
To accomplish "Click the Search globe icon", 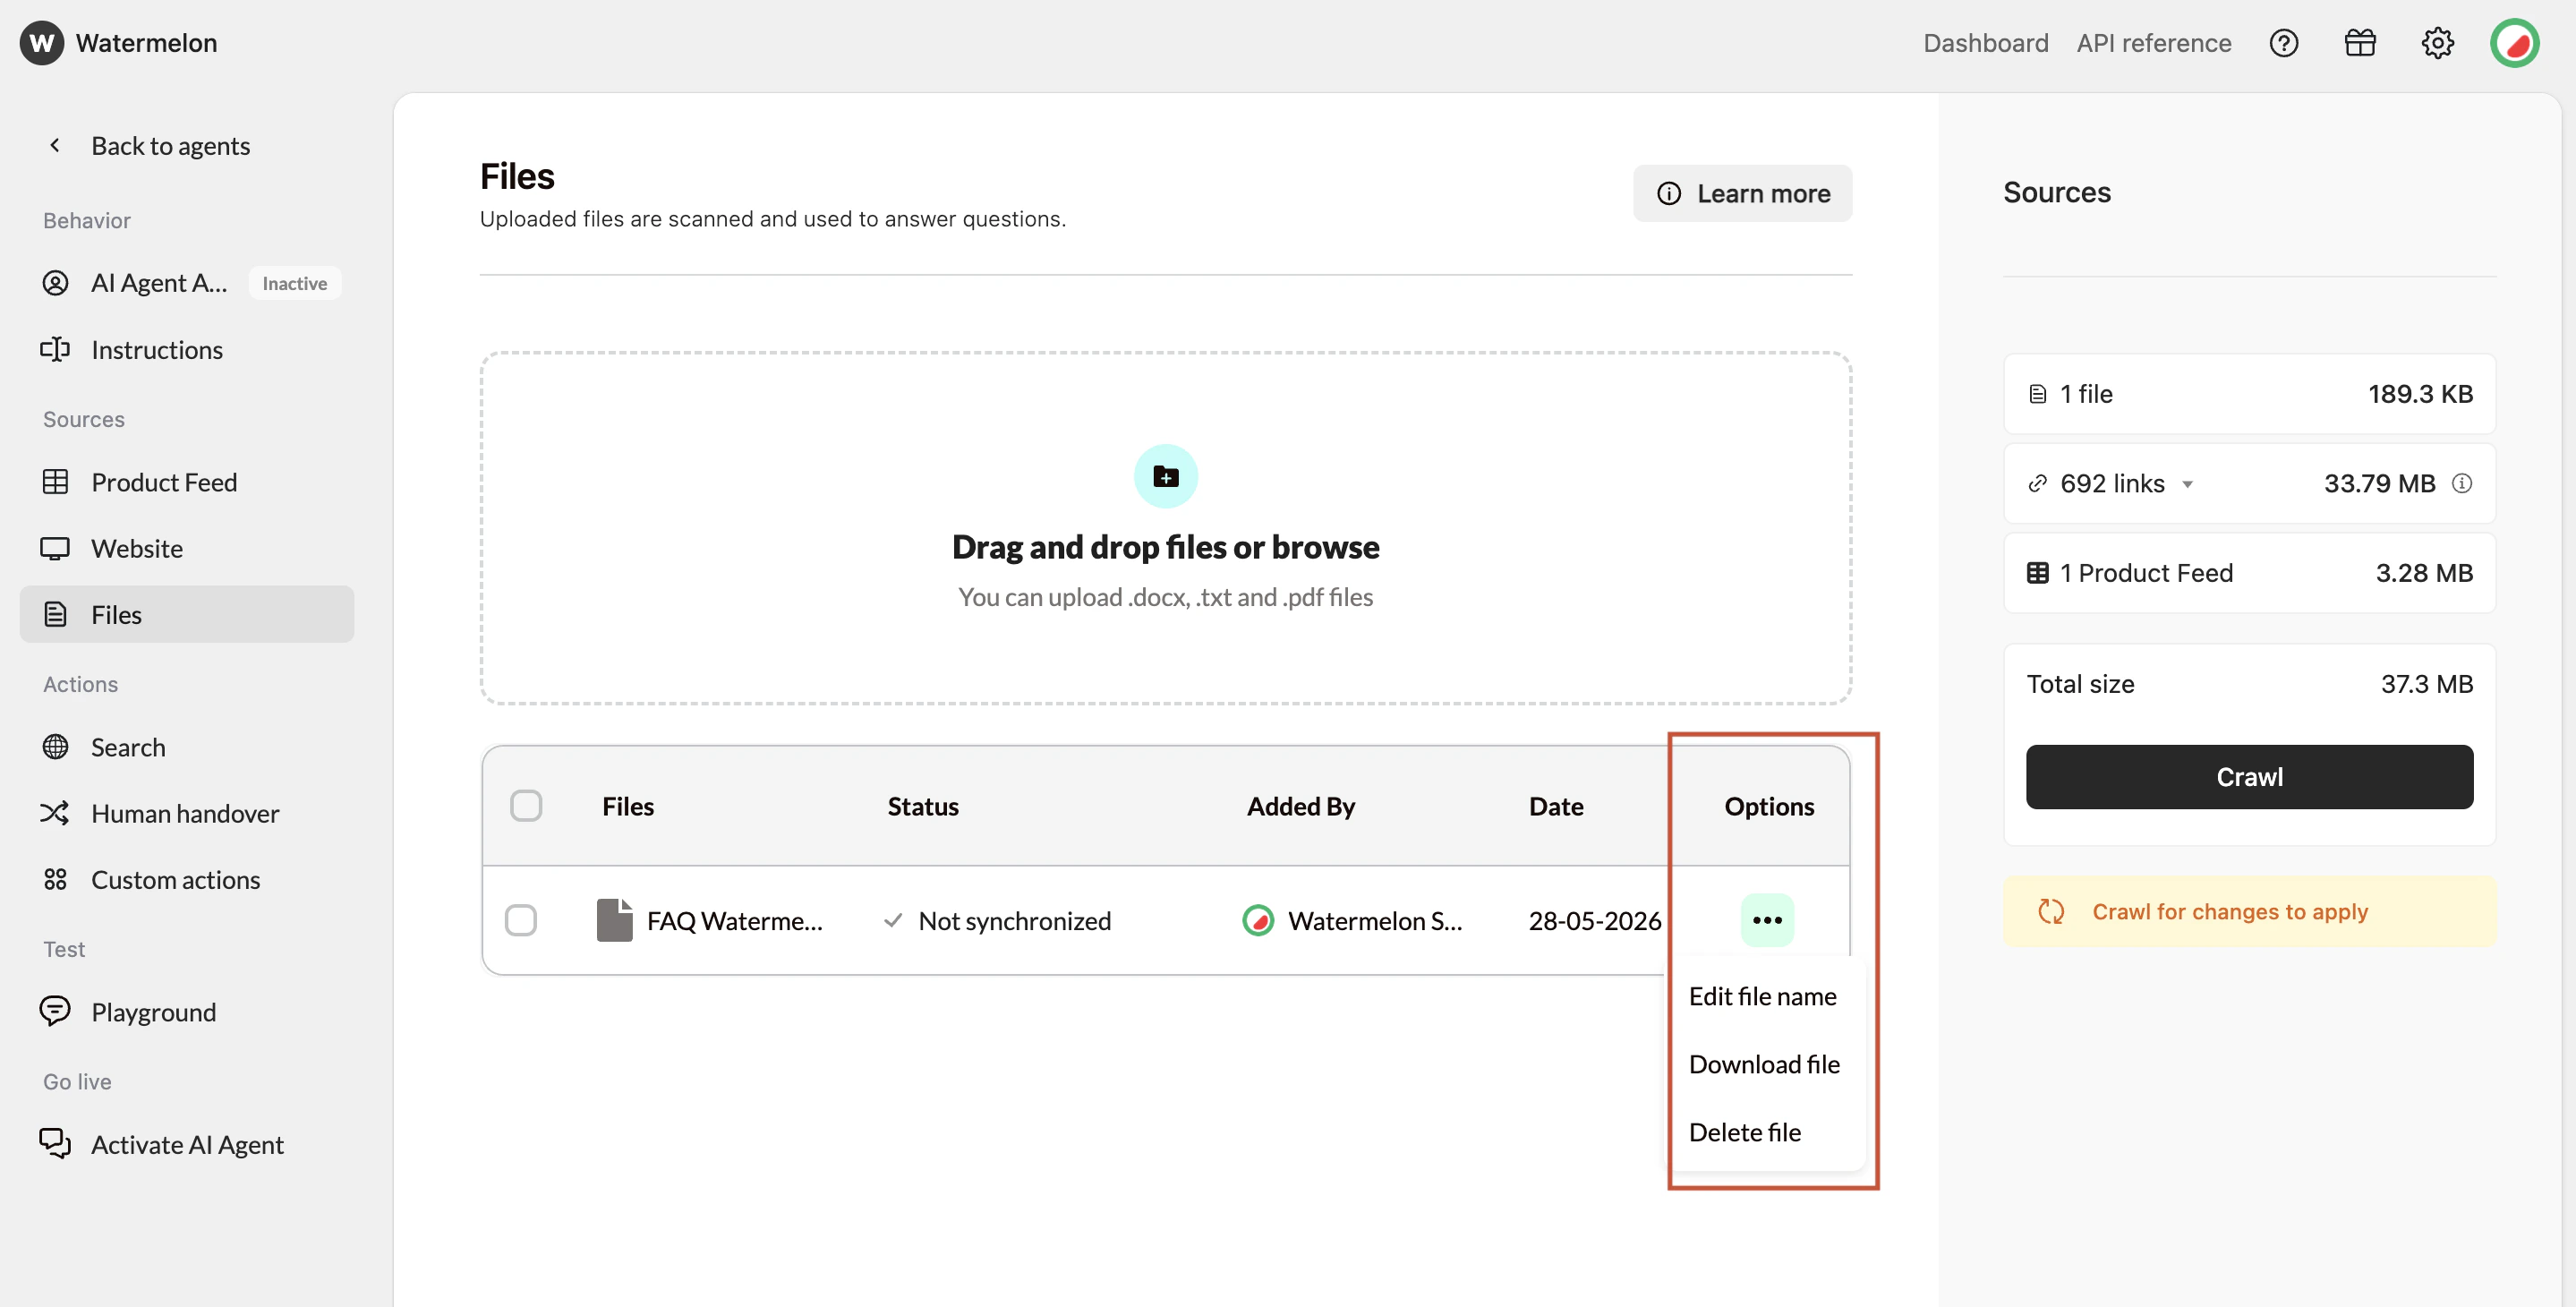I will click(x=55, y=747).
